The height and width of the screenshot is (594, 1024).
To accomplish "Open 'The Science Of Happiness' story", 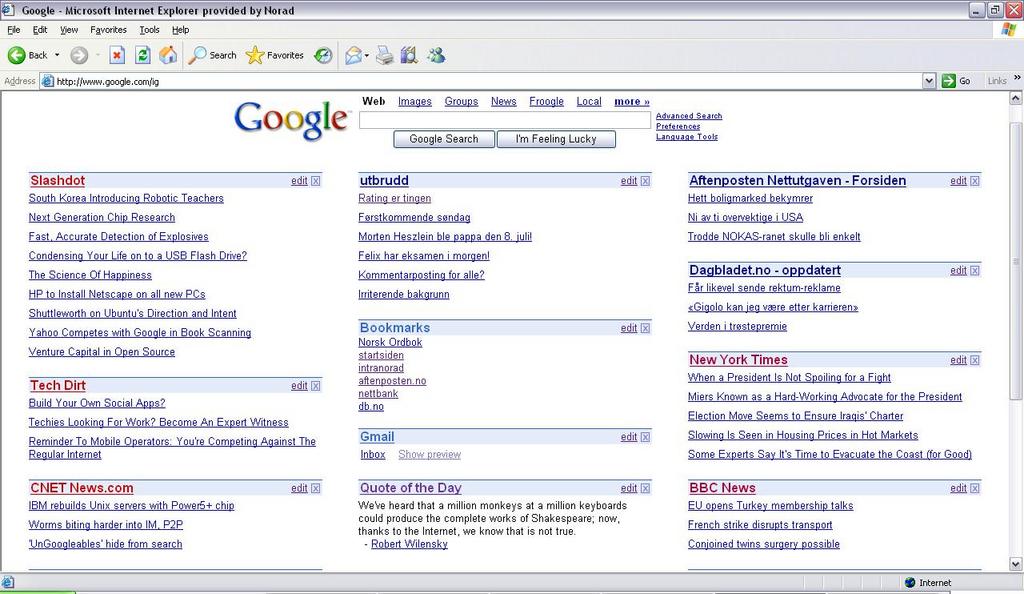I will pos(90,275).
